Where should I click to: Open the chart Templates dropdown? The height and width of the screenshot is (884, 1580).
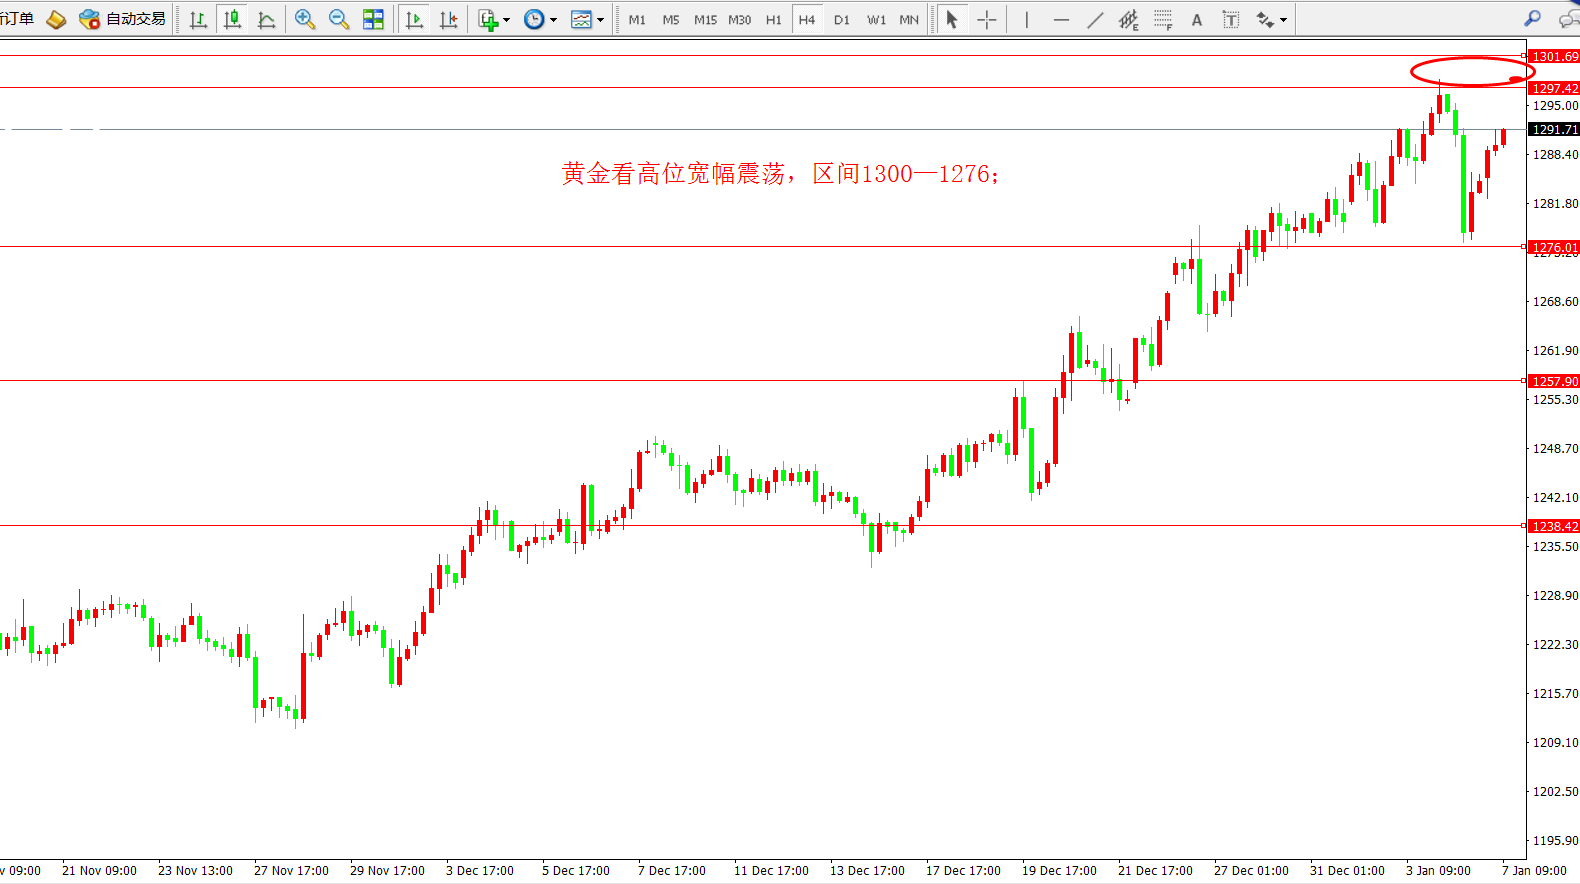(587, 19)
